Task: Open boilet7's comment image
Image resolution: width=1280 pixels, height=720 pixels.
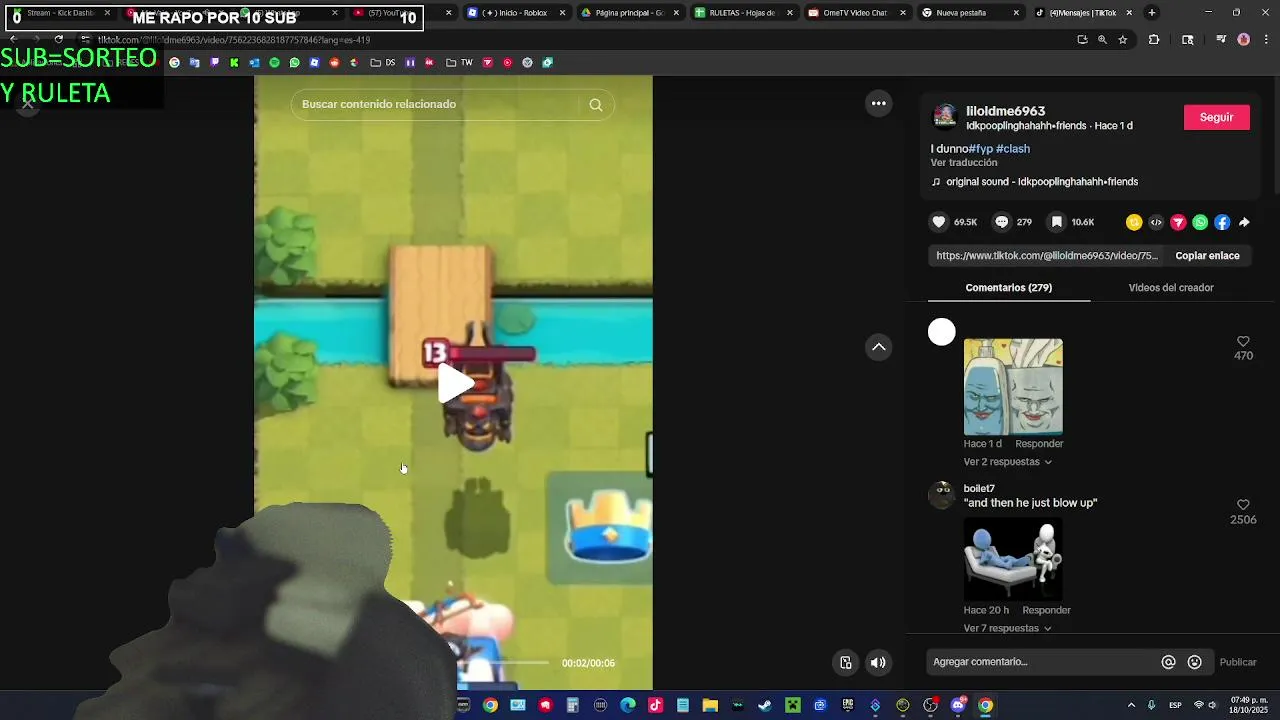Action: [x=1013, y=558]
